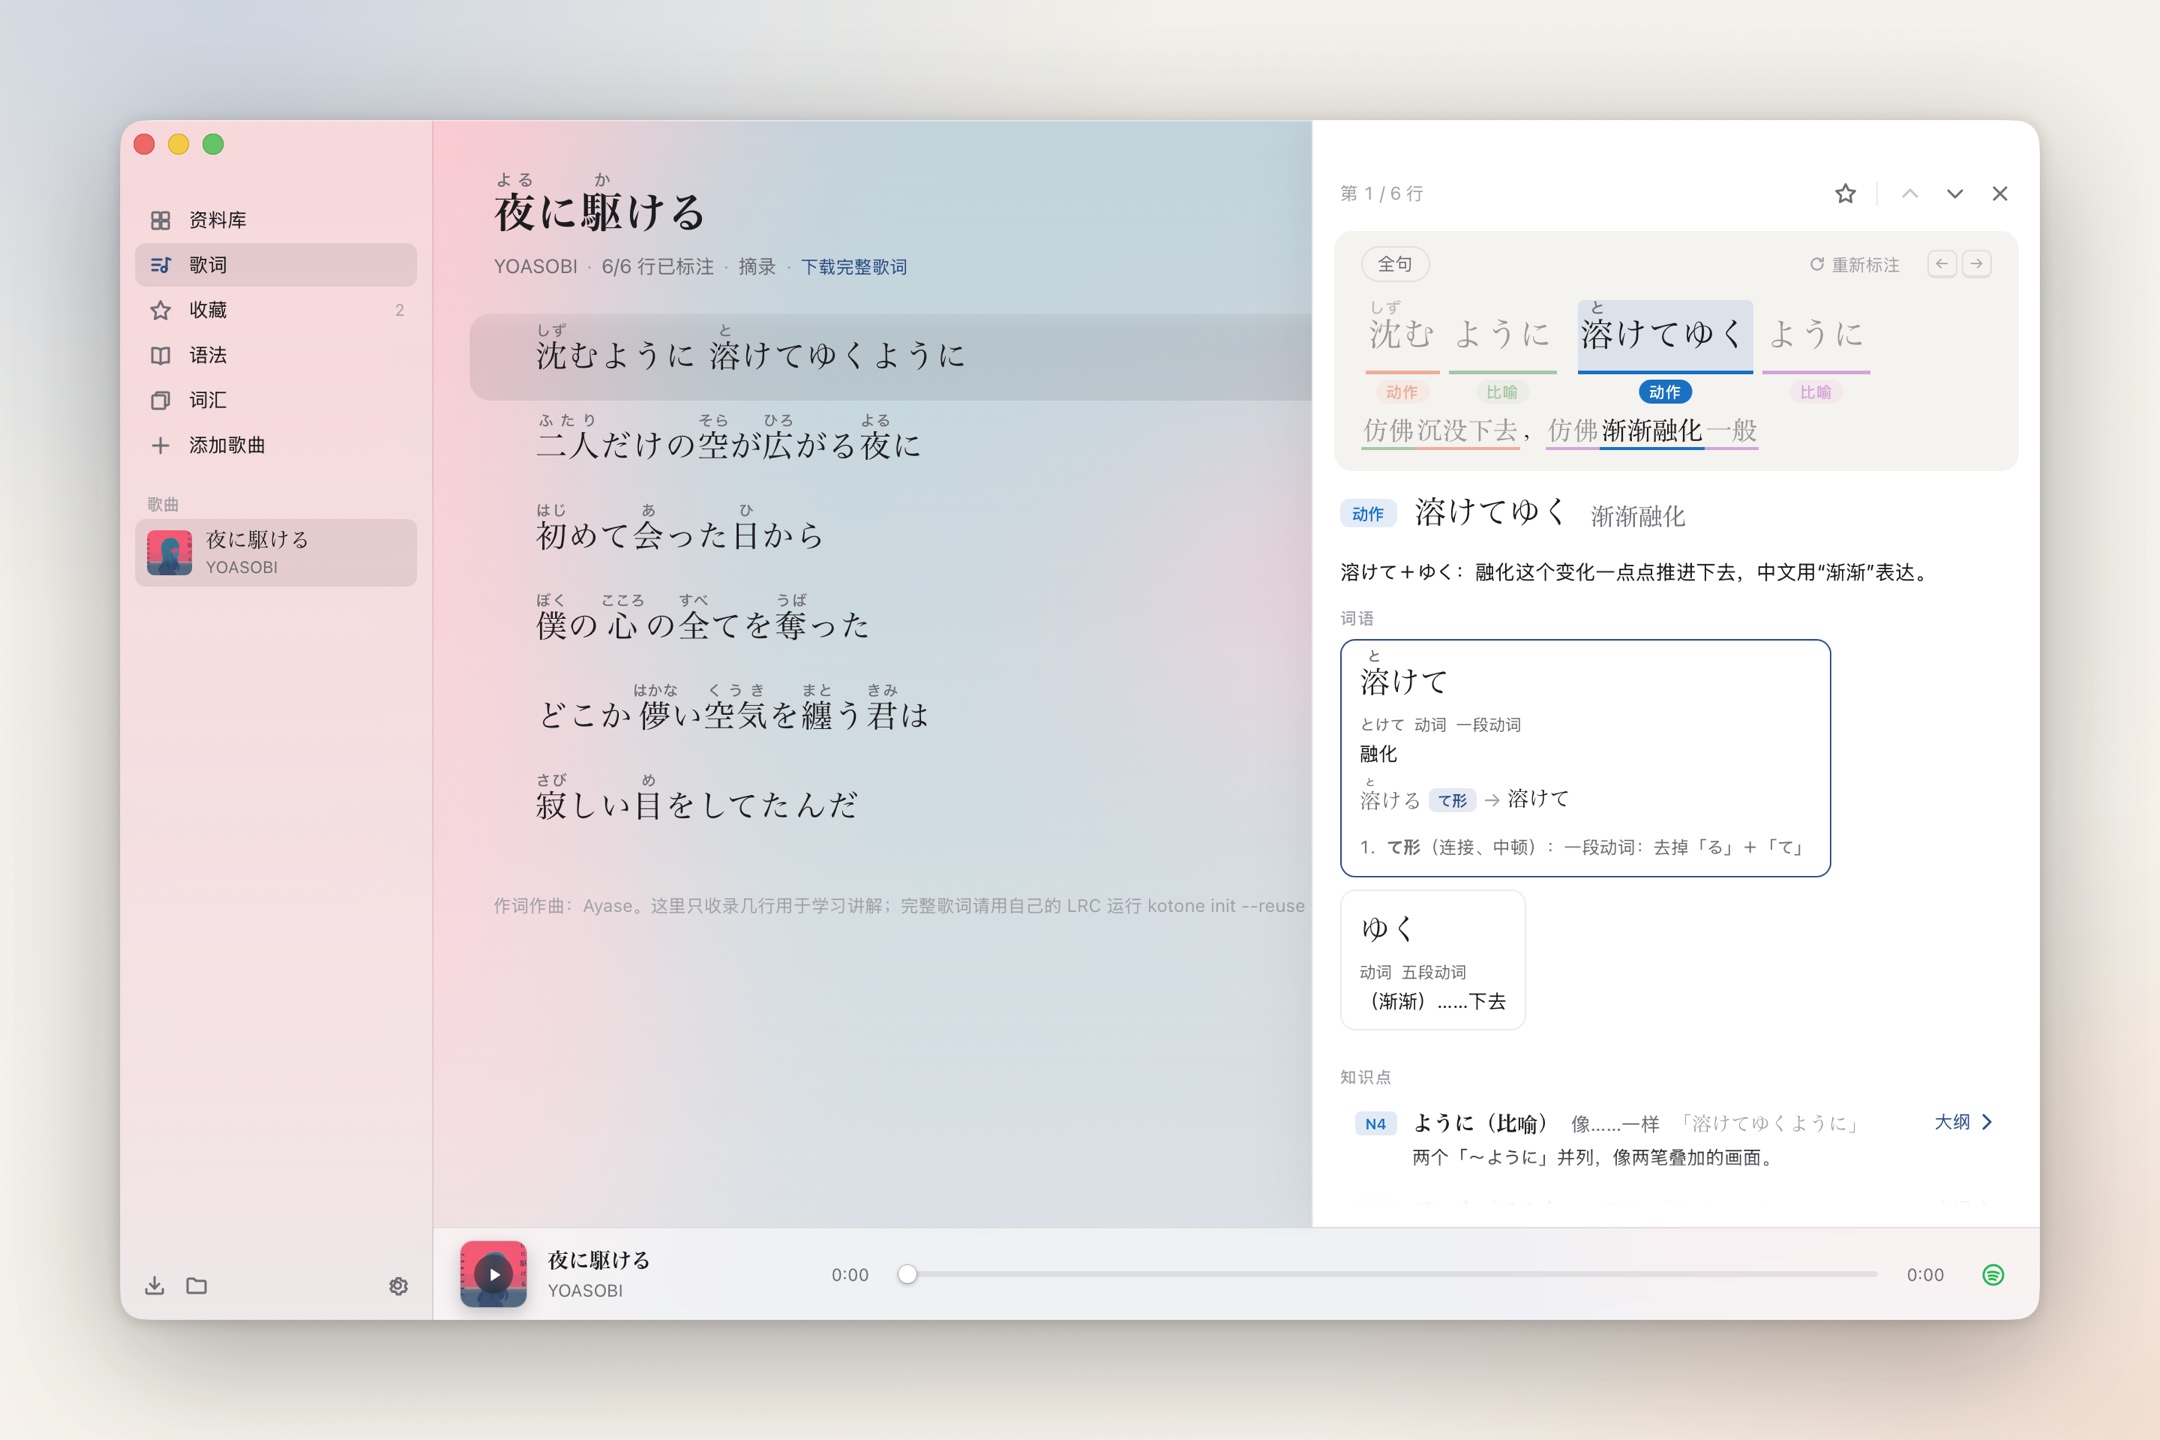Star this line as favorite
The image size is (2160, 1440).
1845,194
